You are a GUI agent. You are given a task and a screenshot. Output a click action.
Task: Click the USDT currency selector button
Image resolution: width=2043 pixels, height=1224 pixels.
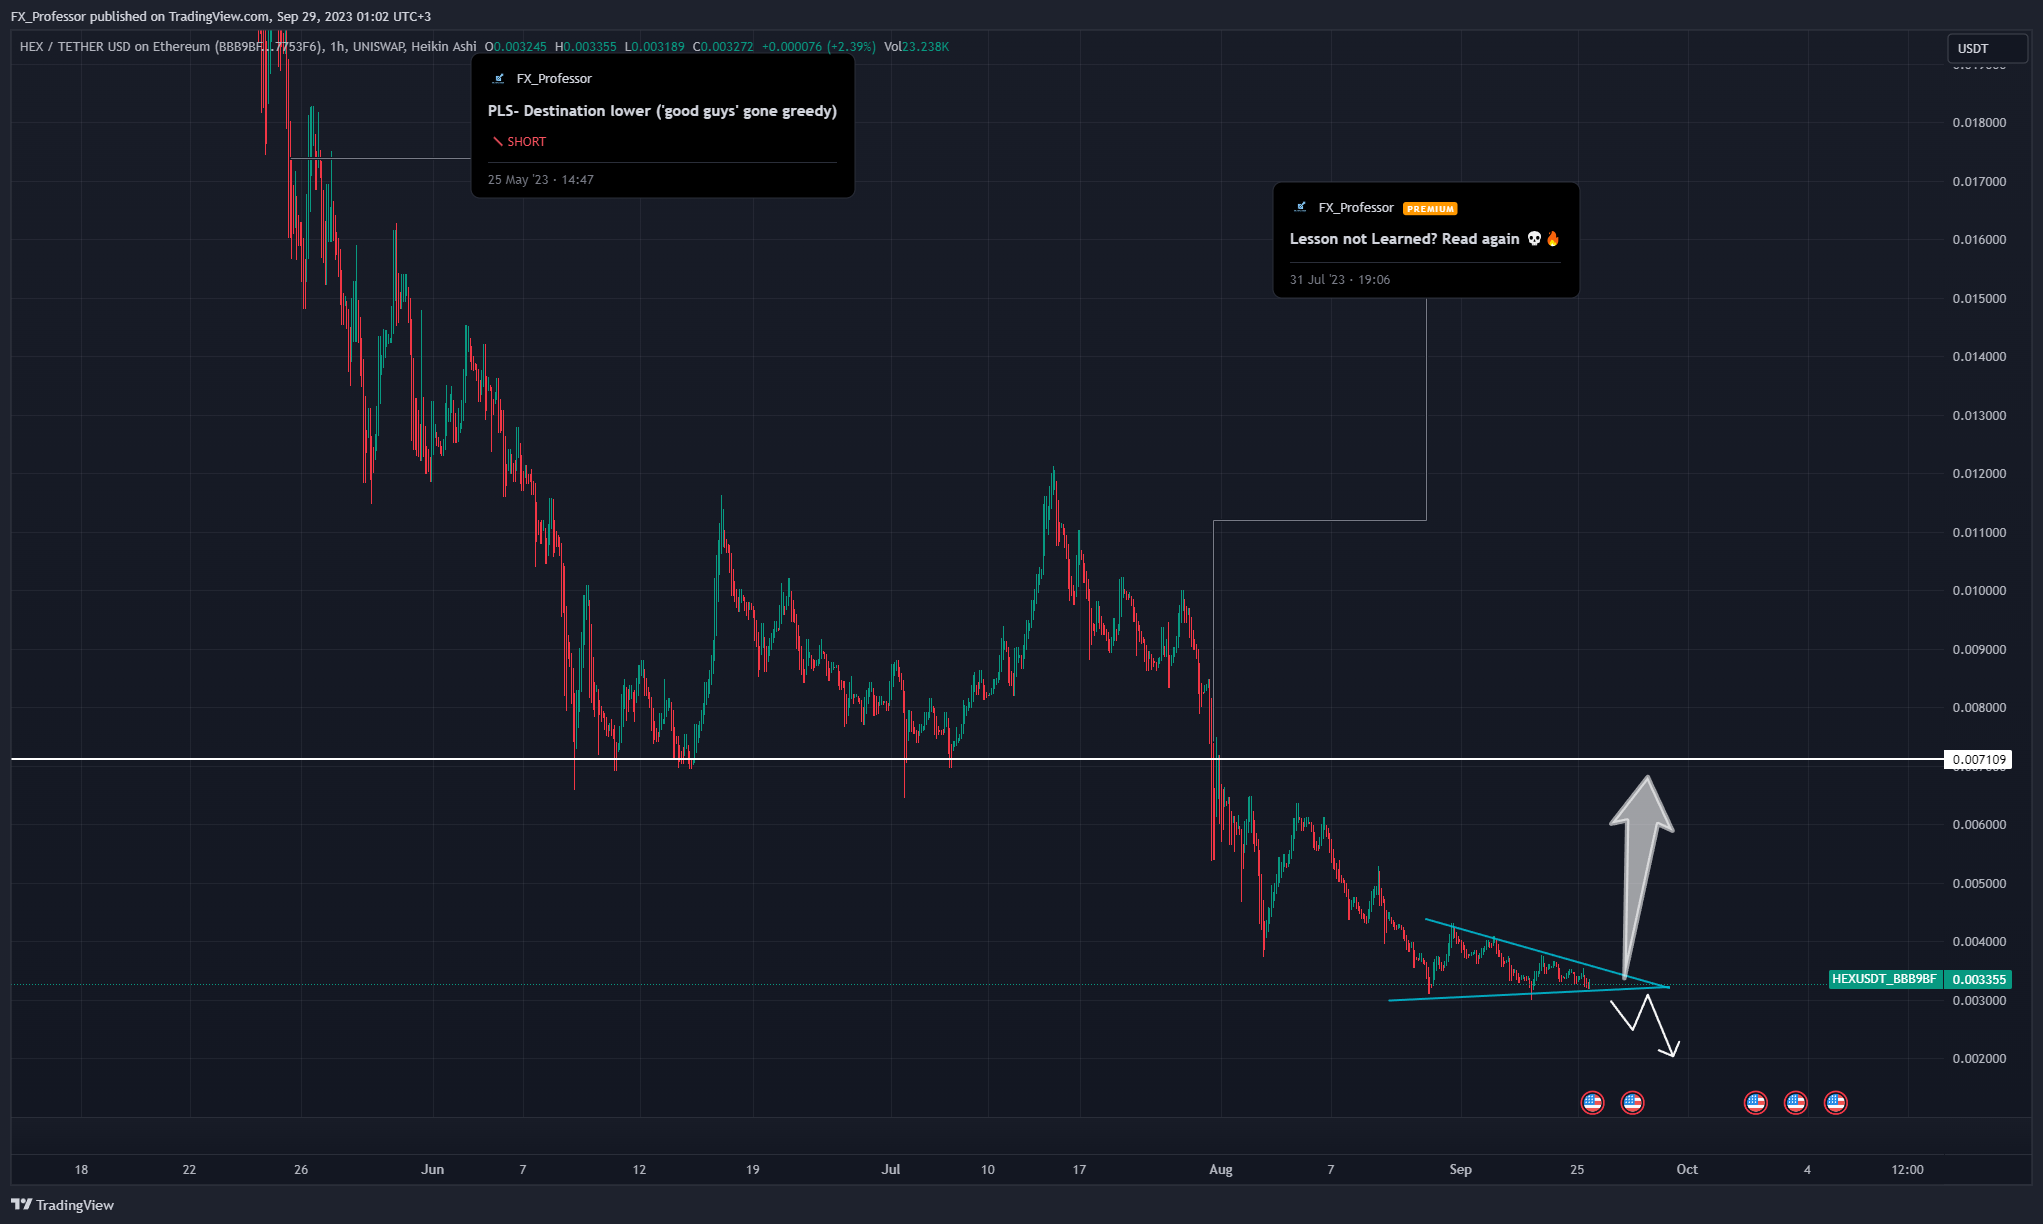pos(1985,48)
